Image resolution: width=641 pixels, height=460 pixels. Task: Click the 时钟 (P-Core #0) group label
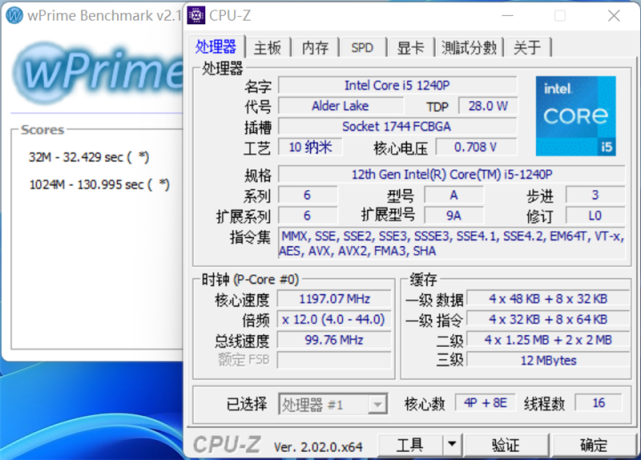point(250,280)
